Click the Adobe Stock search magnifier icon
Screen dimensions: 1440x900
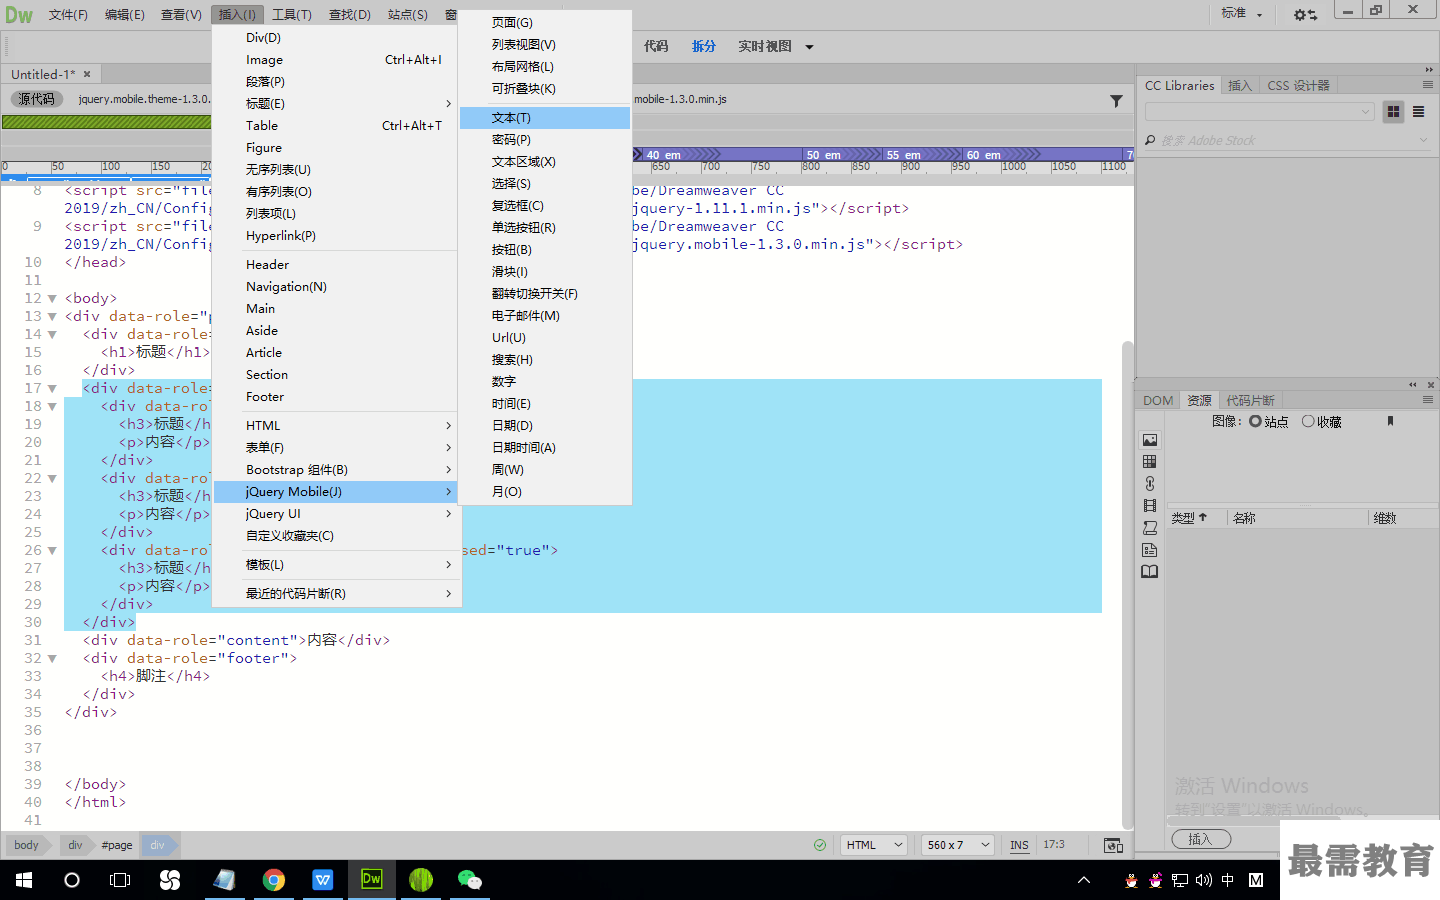[1150, 140]
